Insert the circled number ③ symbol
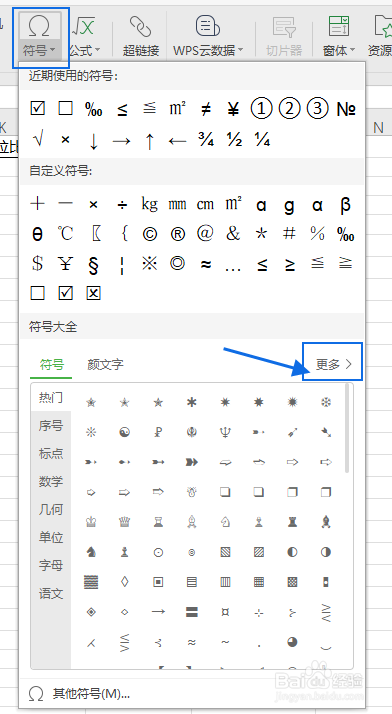The width and height of the screenshot is (392, 714). (x=317, y=109)
